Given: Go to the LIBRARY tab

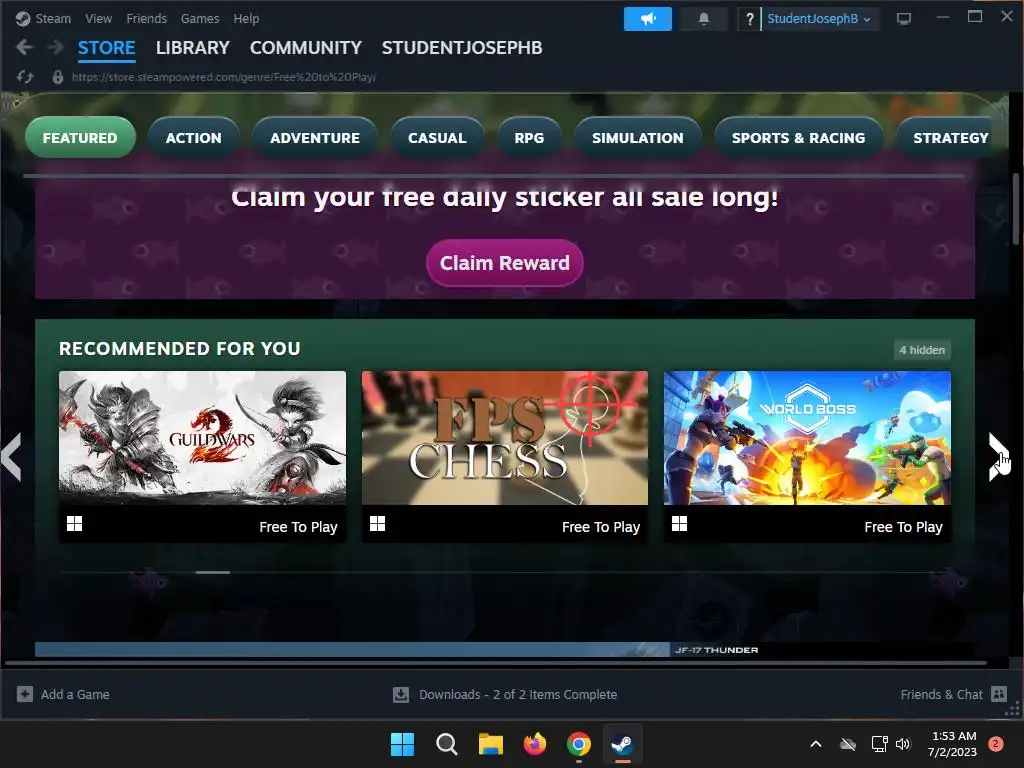Looking at the screenshot, I should (x=193, y=48).
